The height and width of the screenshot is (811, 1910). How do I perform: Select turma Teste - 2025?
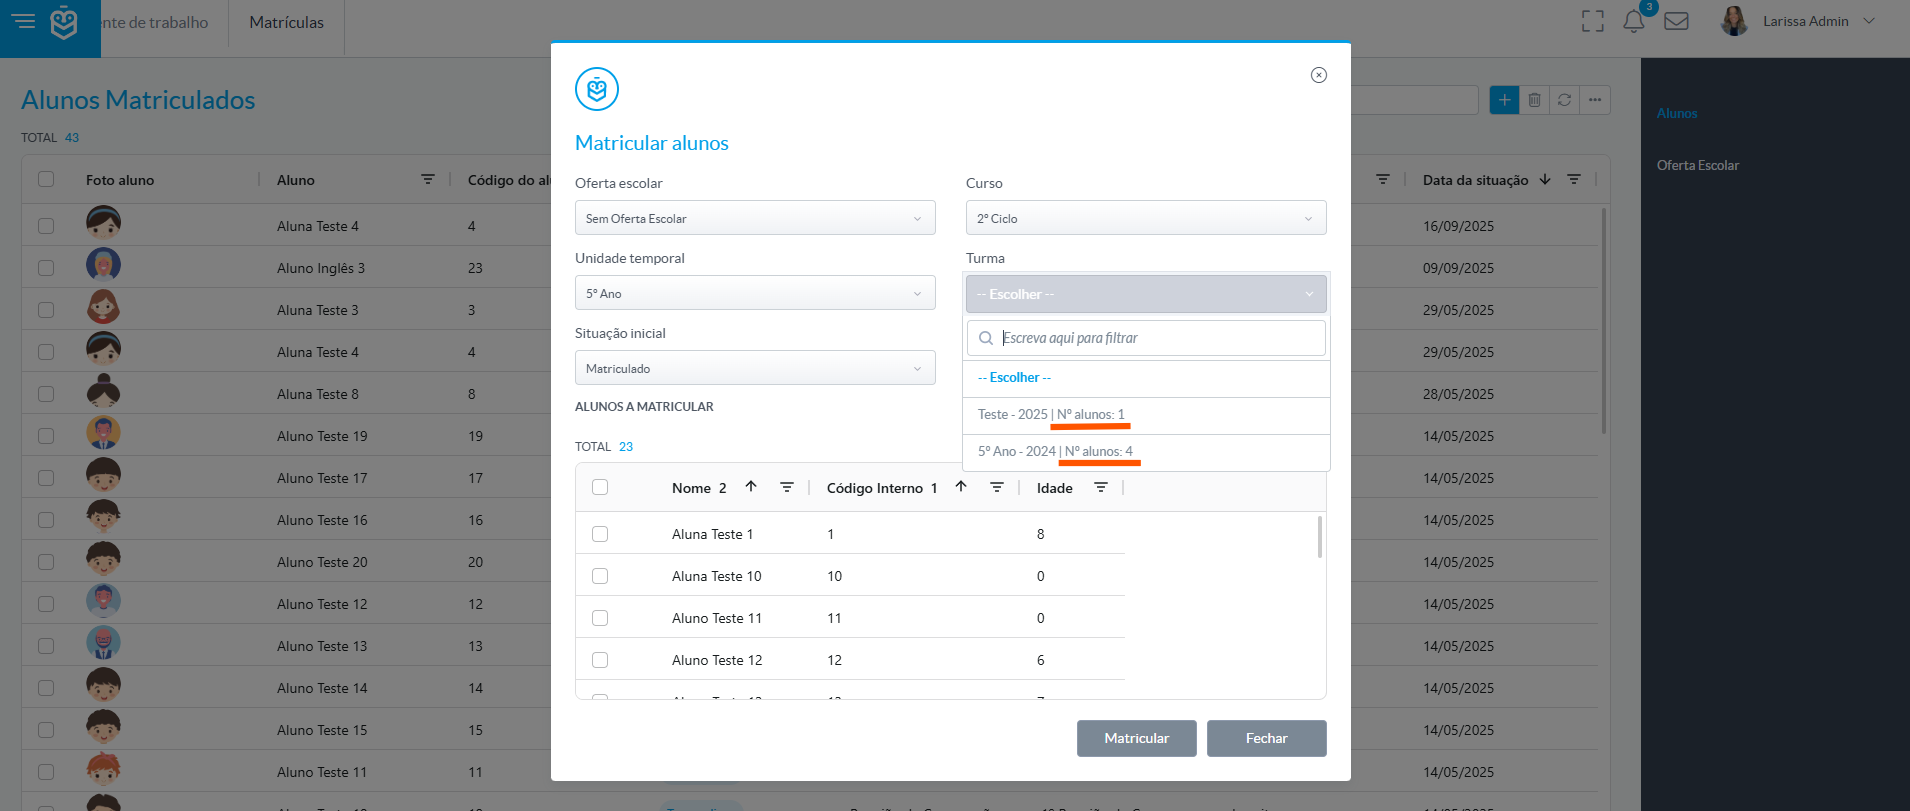[1146, 415]
